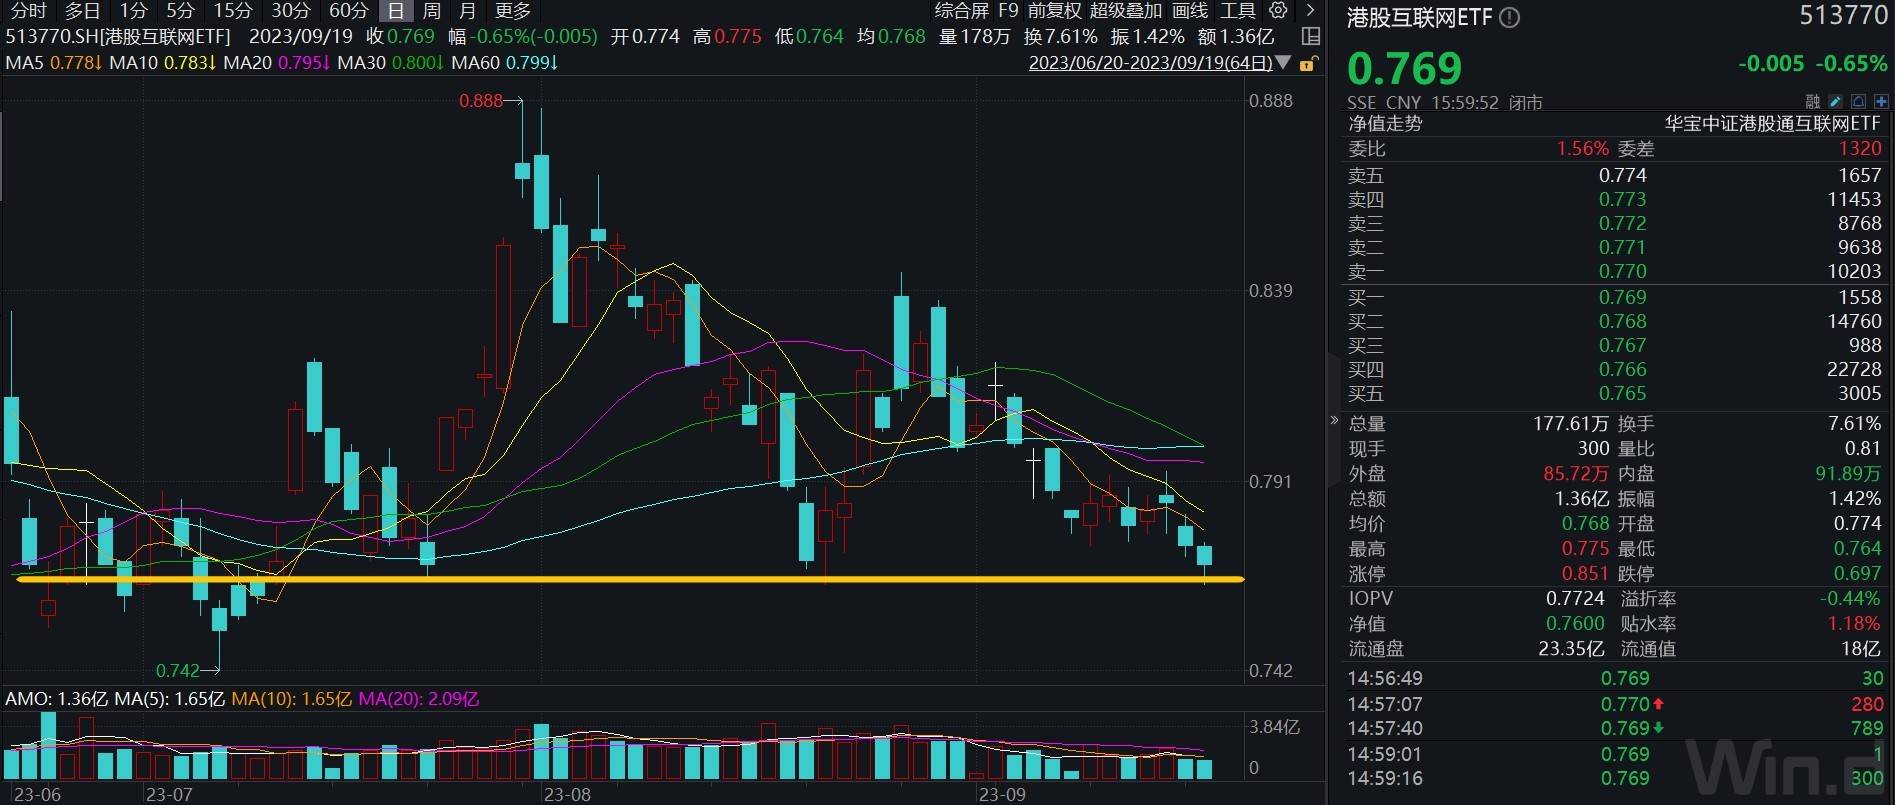Click the info icon beside 港股互联网ETF

(x=1510, y=17)
